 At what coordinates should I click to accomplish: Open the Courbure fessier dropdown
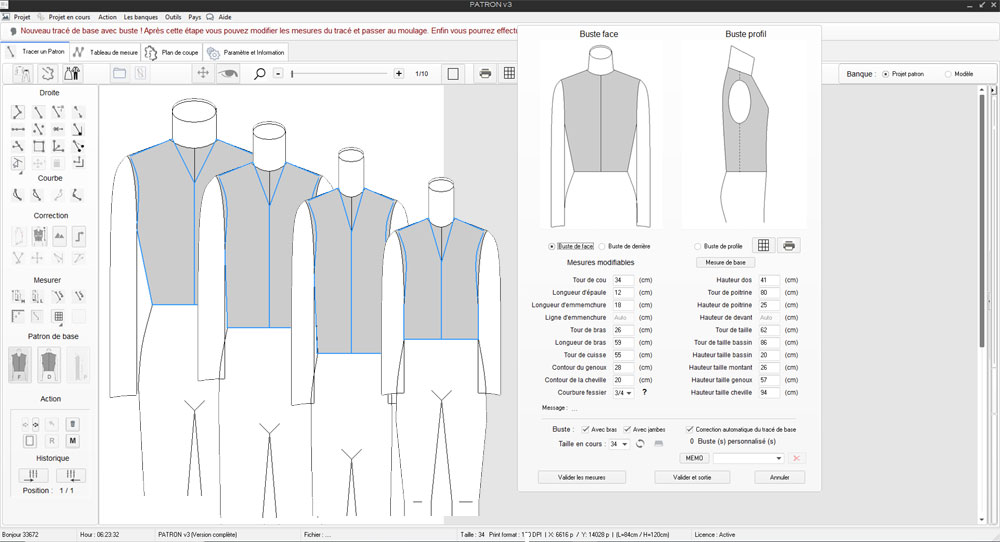[623, 393]
